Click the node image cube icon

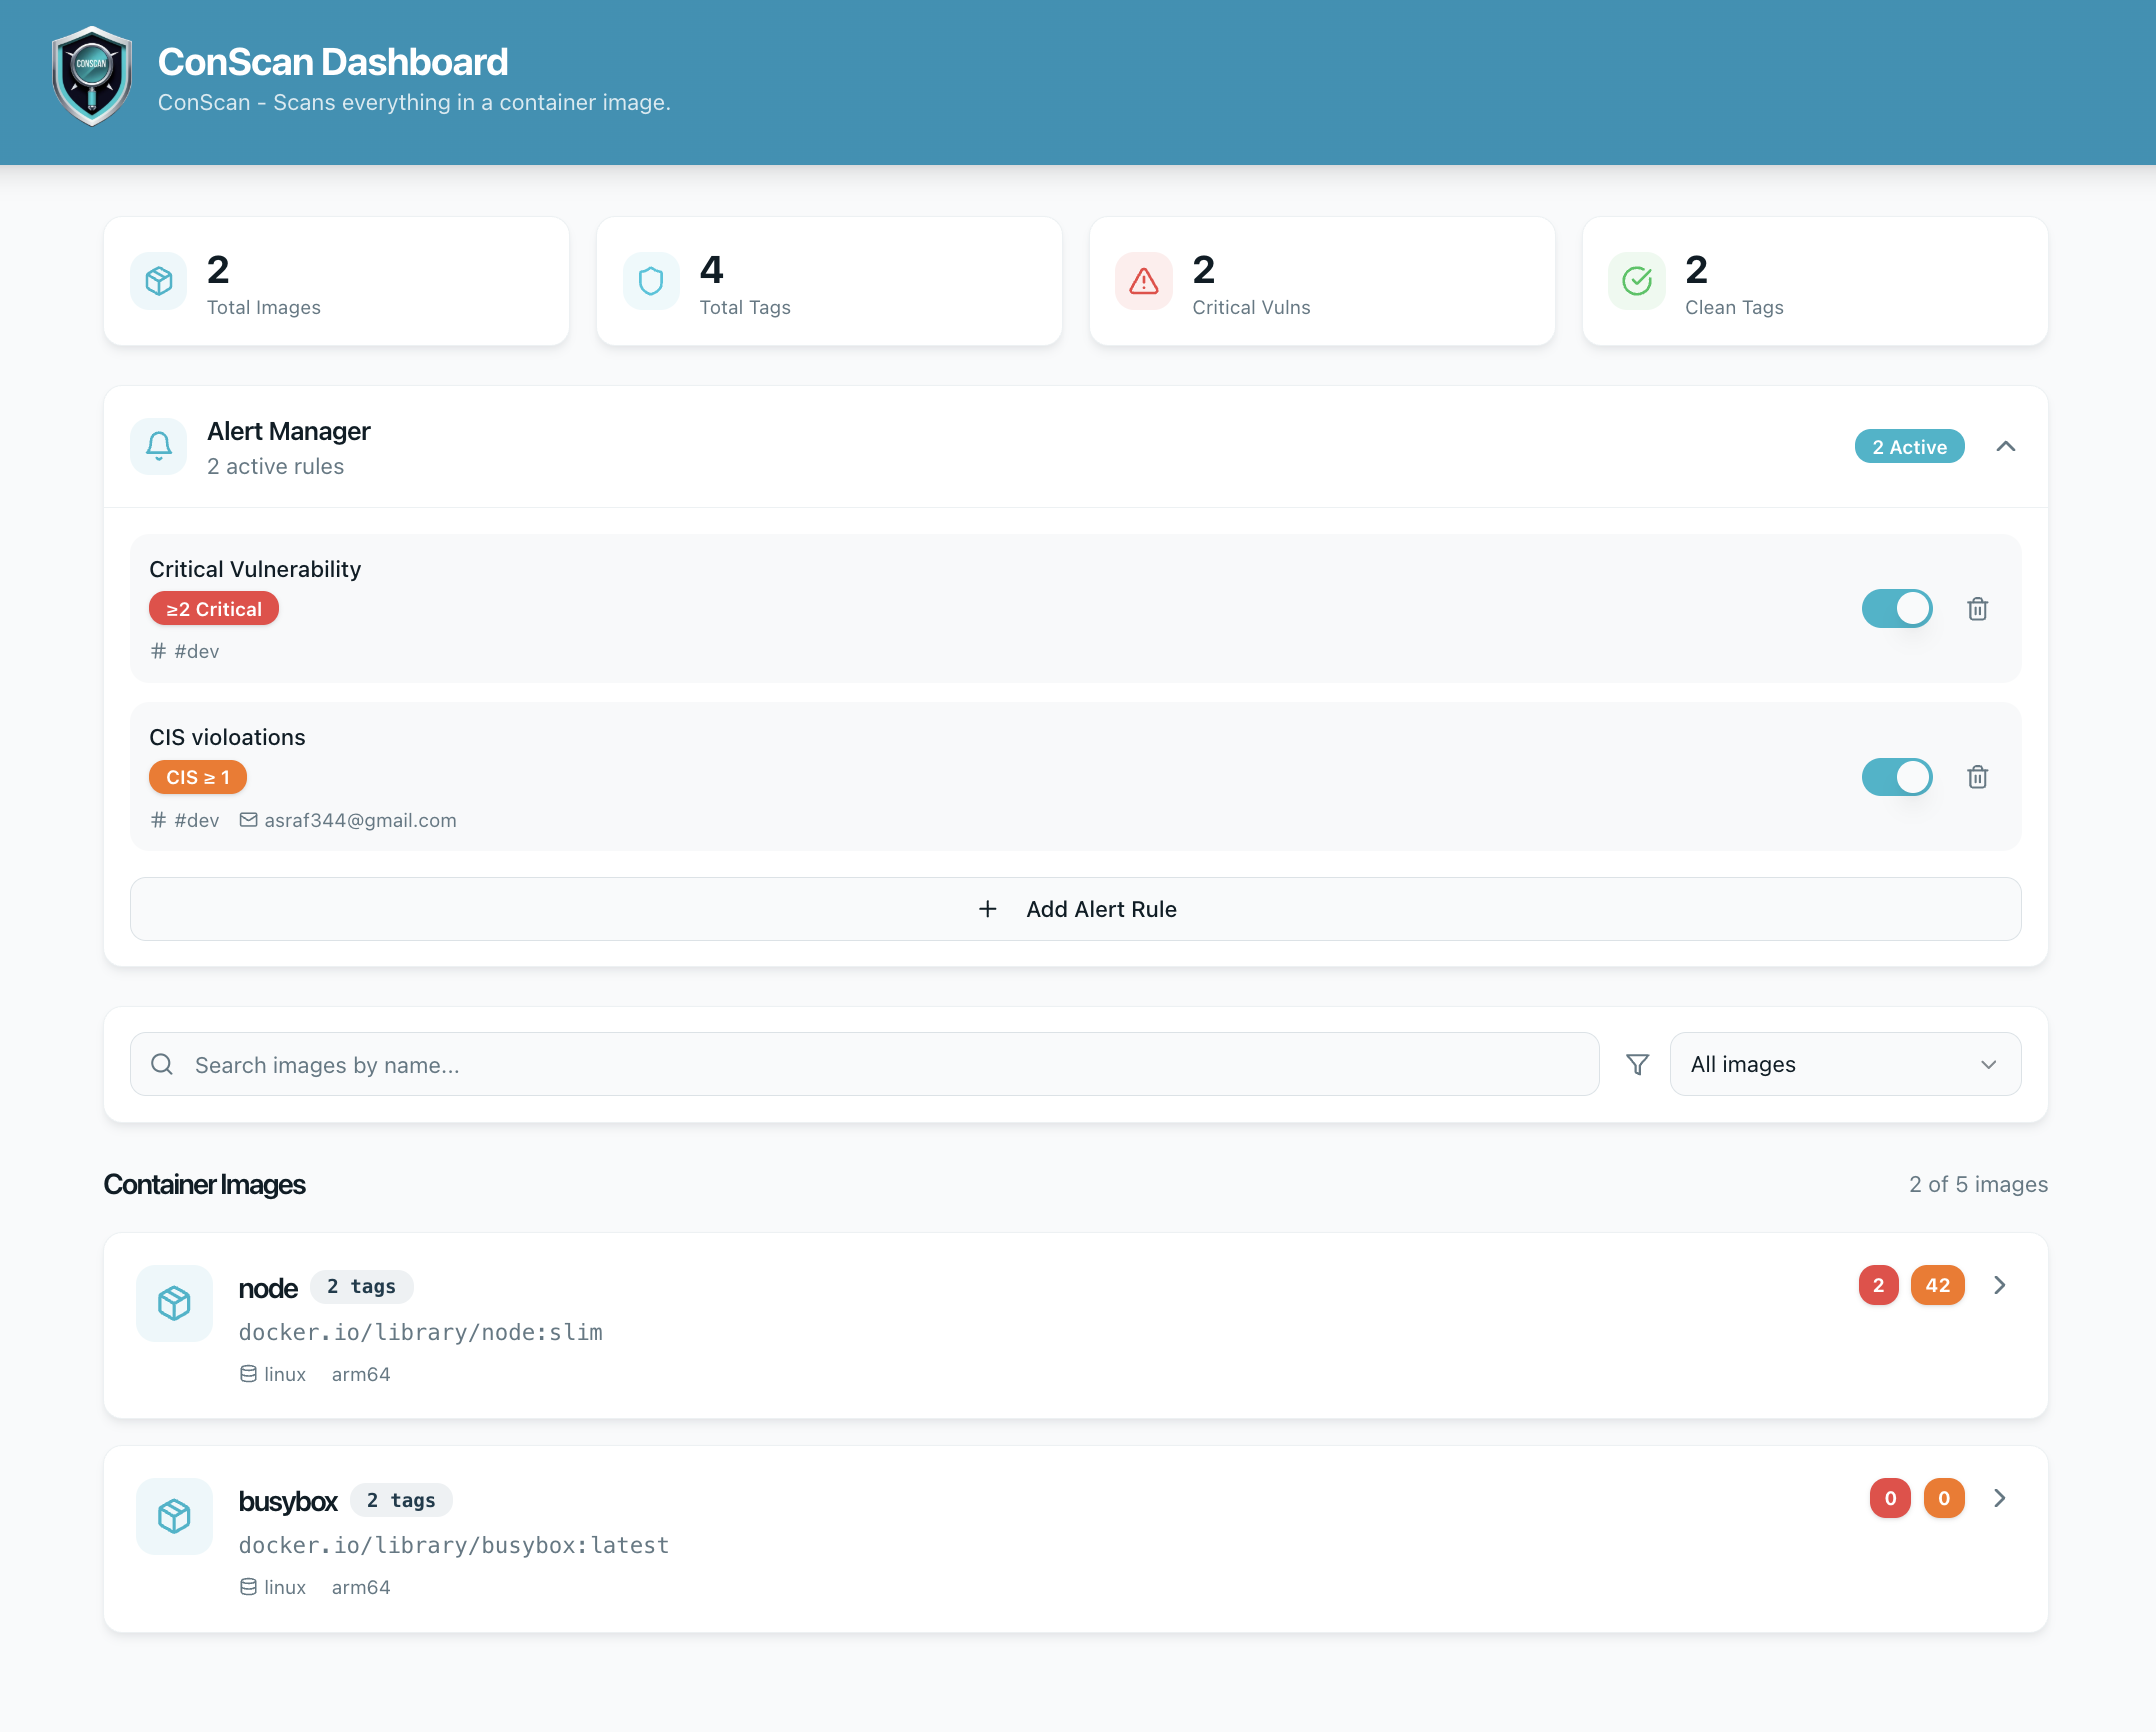174,1303
